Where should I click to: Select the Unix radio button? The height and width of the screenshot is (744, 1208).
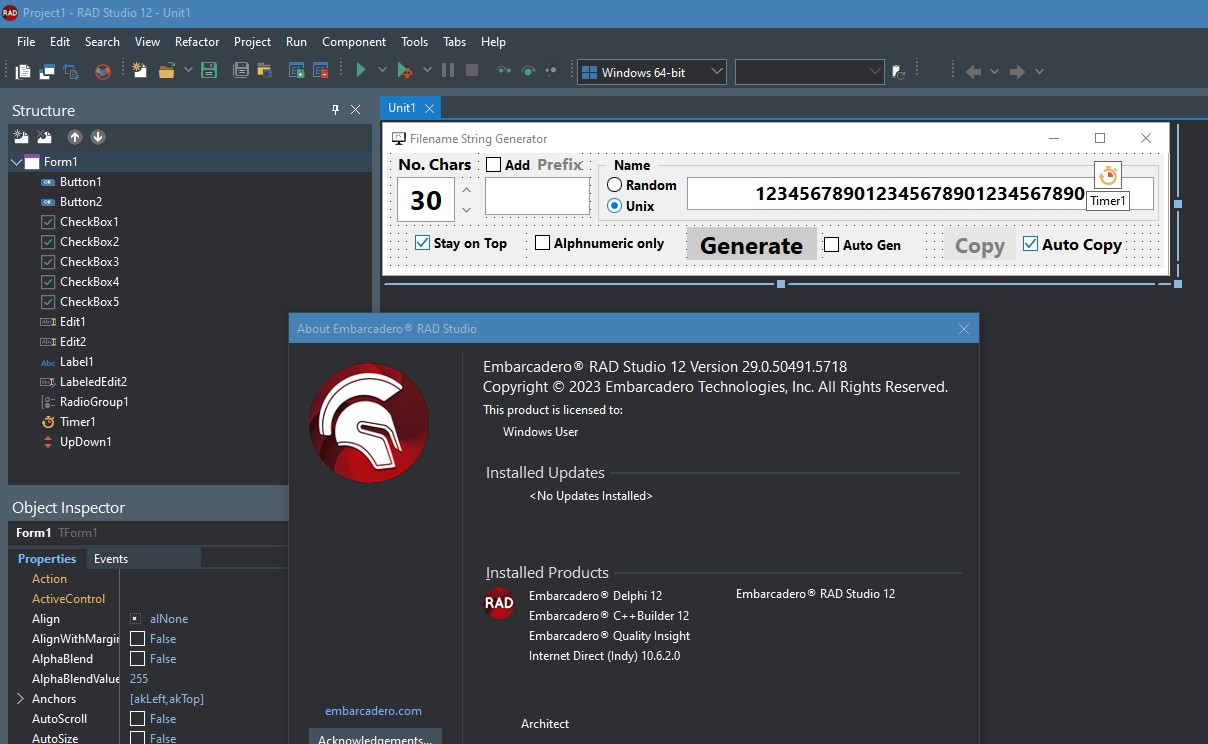click(615, 205)
